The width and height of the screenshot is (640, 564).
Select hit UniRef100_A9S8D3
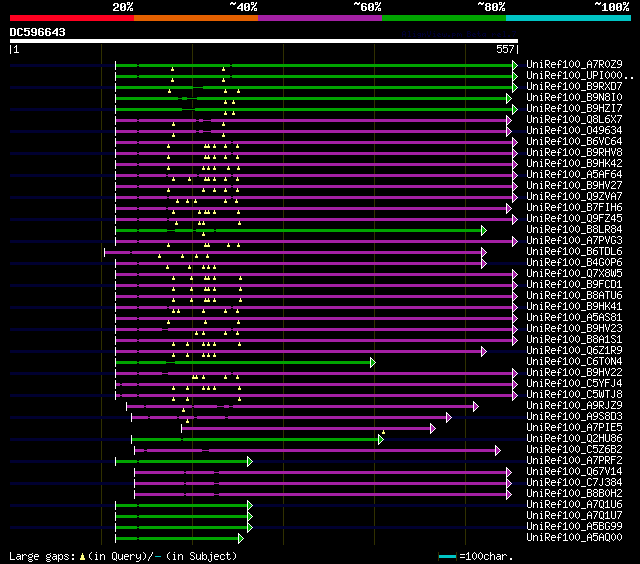[574, 417]
